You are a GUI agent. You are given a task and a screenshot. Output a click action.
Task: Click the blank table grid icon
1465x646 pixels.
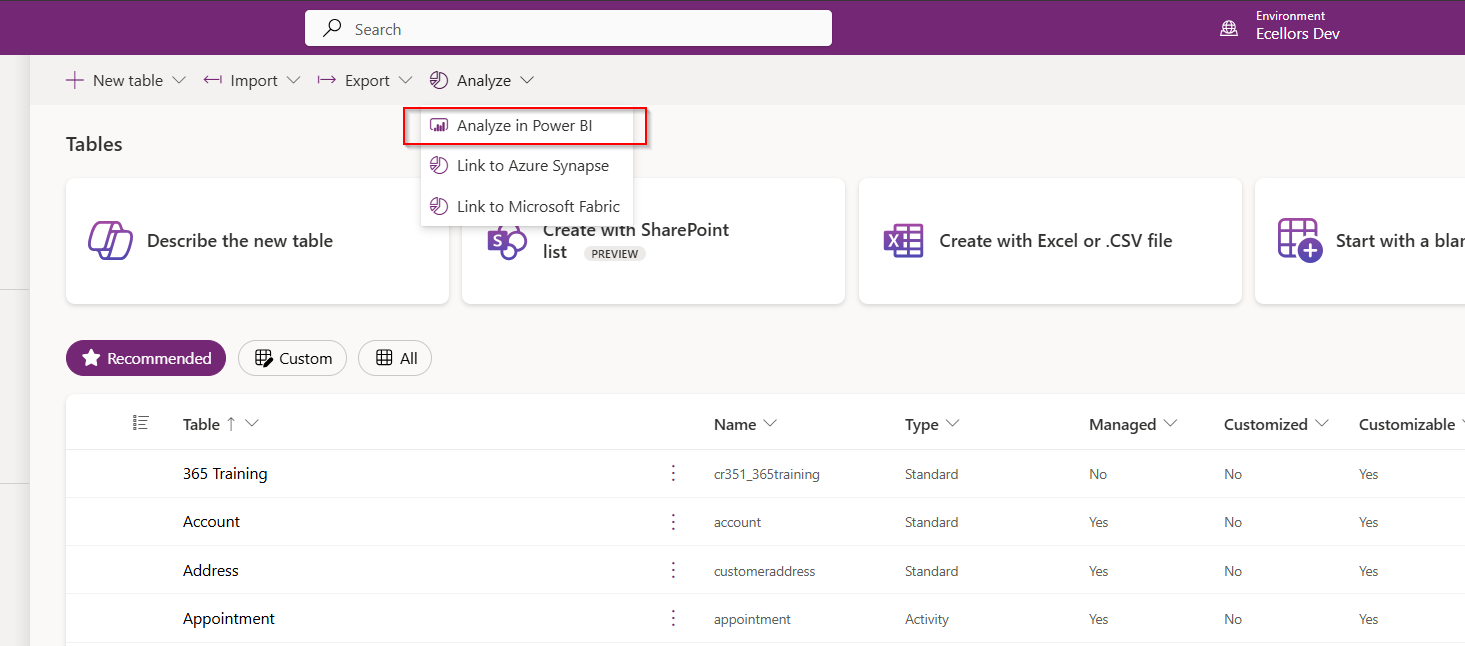click(x=1300, y=241)
